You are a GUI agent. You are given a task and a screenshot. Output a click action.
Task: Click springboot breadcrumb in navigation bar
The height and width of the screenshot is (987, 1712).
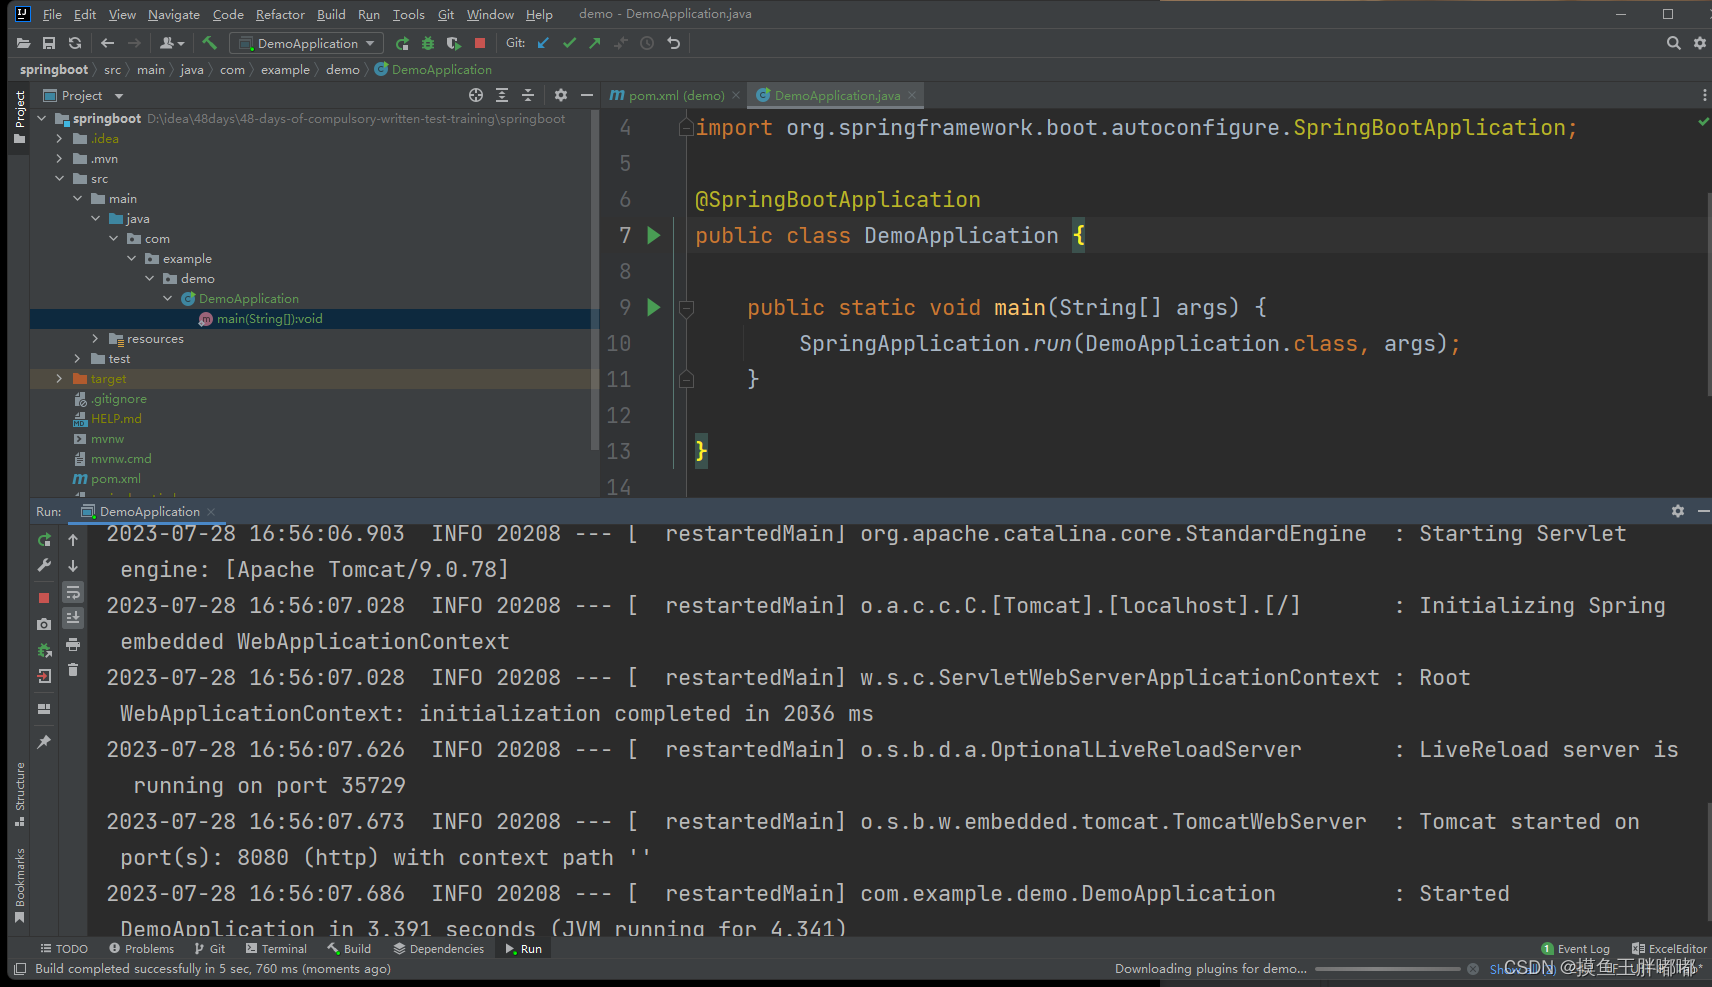pyautogui.click(x=54, y=69)
